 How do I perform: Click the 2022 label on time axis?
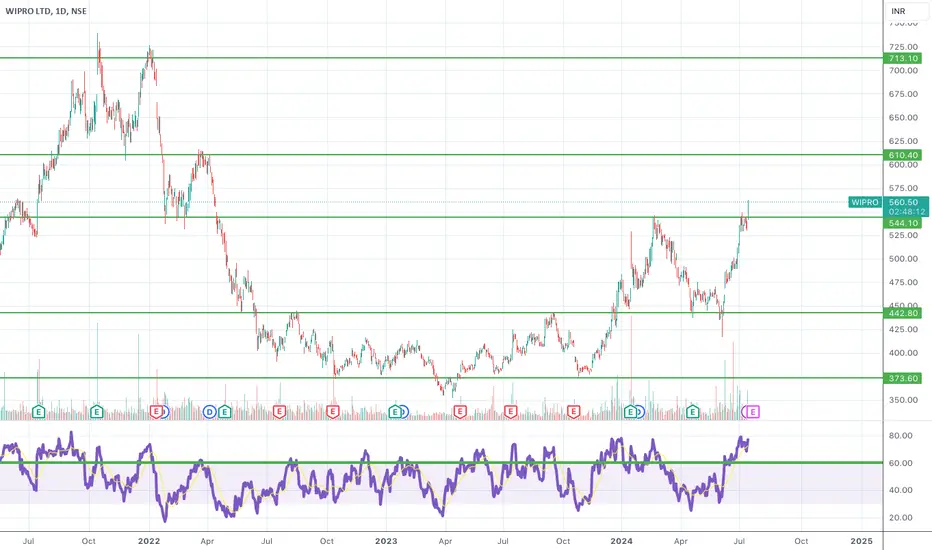(149, 541)
